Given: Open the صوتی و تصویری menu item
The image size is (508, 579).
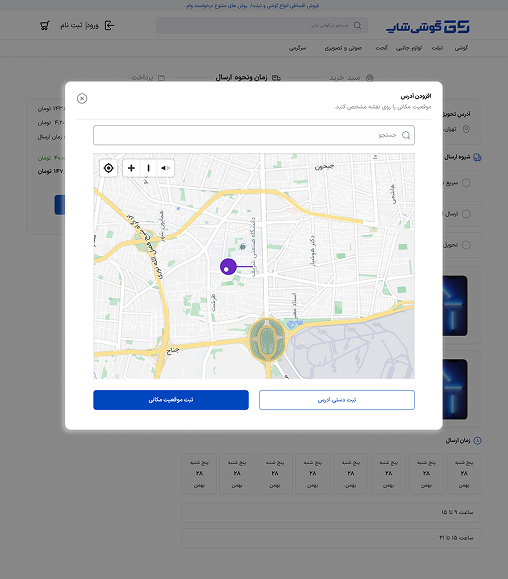Looking at the screenshot, I should (x=343, y=48).
